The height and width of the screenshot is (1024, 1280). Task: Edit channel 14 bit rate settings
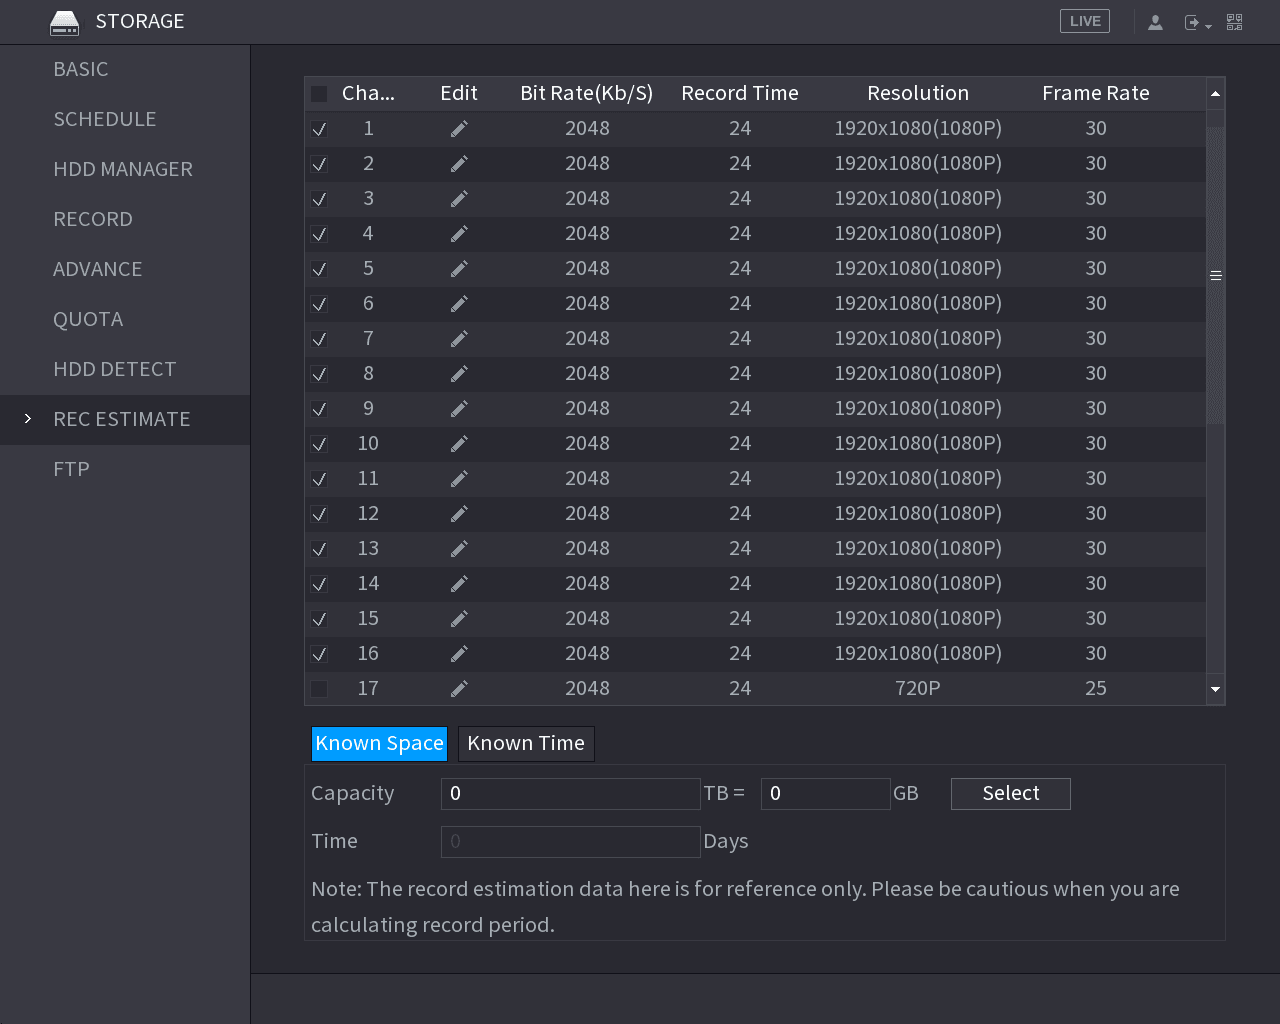459,584
